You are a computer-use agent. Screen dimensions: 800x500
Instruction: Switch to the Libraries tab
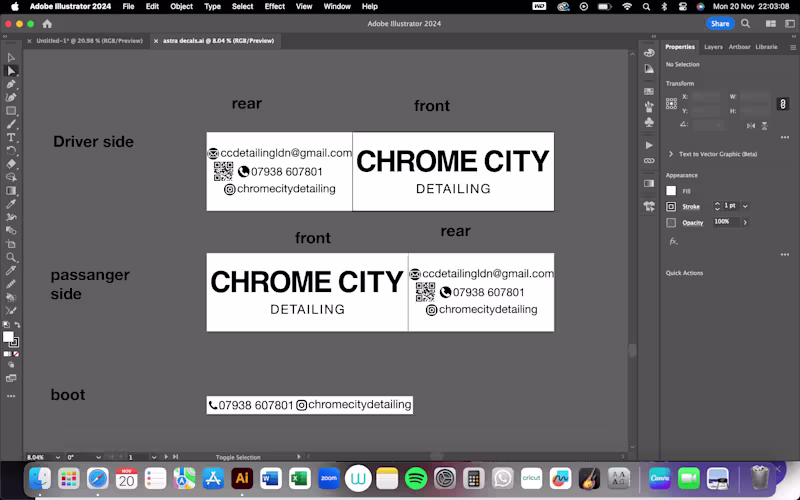tap(766, 47)
